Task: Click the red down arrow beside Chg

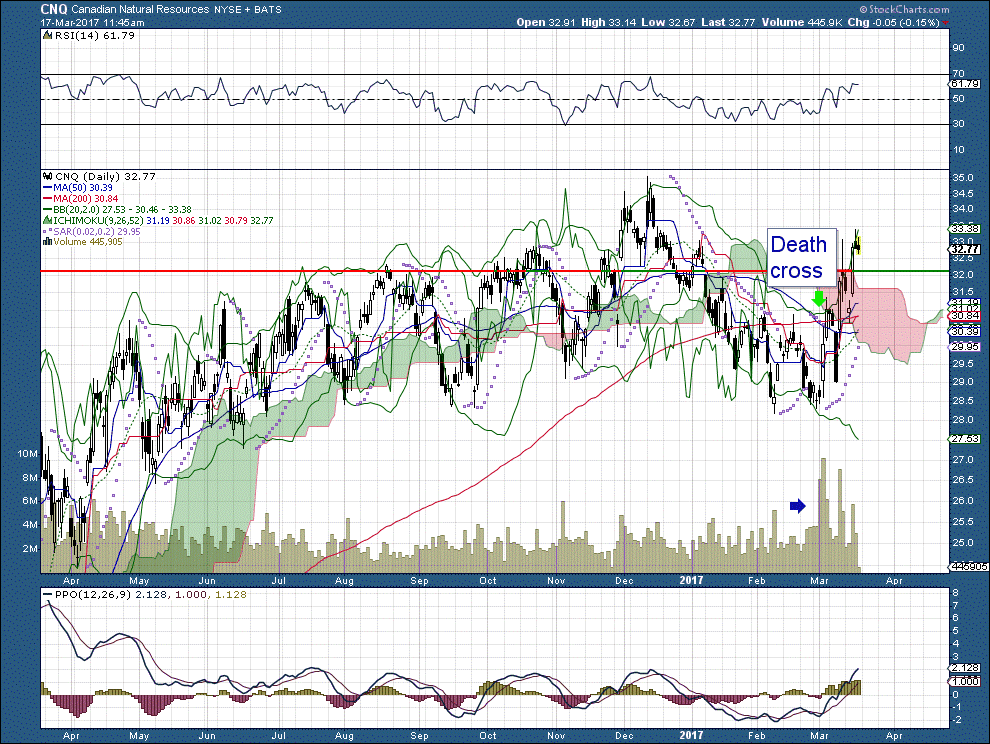Action: click(945, 23)
